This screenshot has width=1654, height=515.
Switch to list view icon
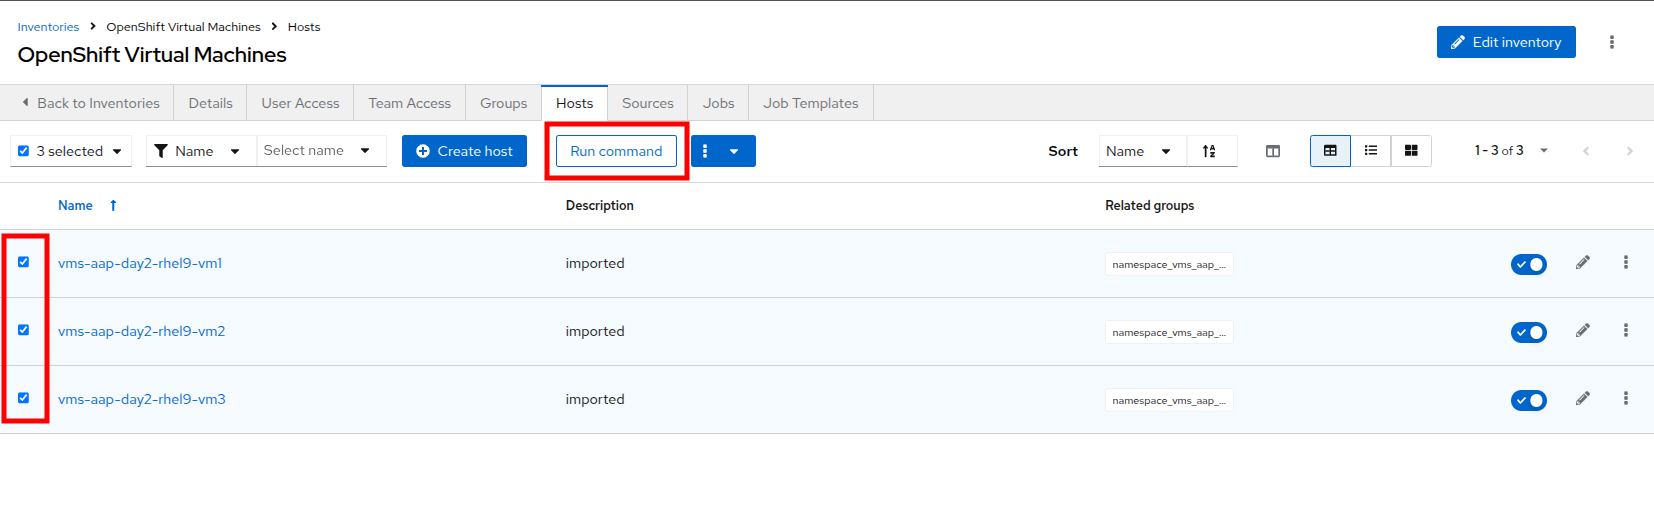pyautogui.click(x=1370, y=151)
